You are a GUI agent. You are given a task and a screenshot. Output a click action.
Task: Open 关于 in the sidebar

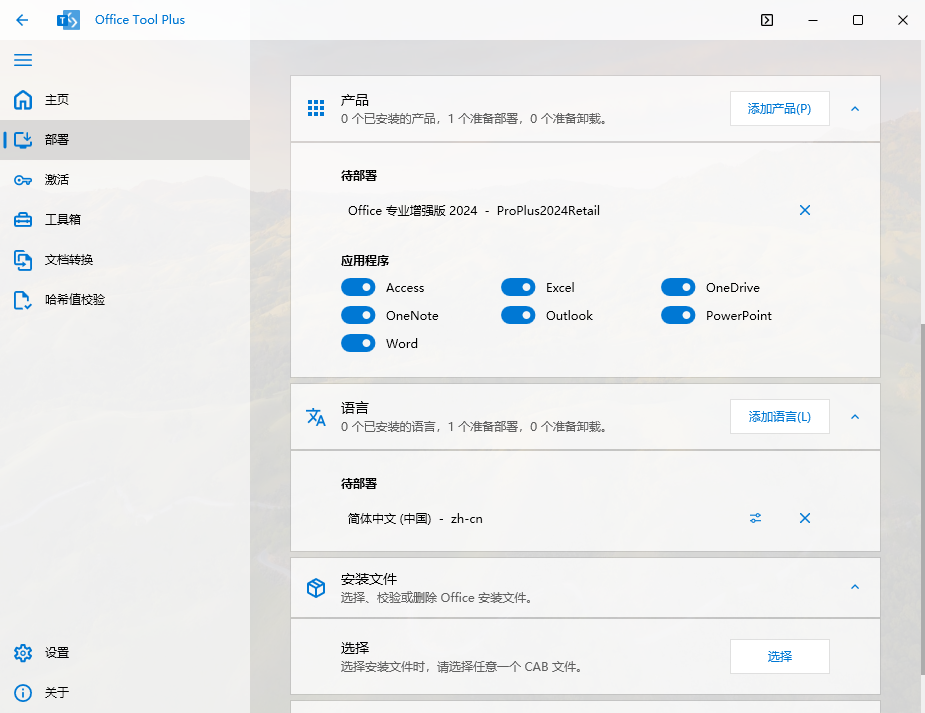click(125, 692)
